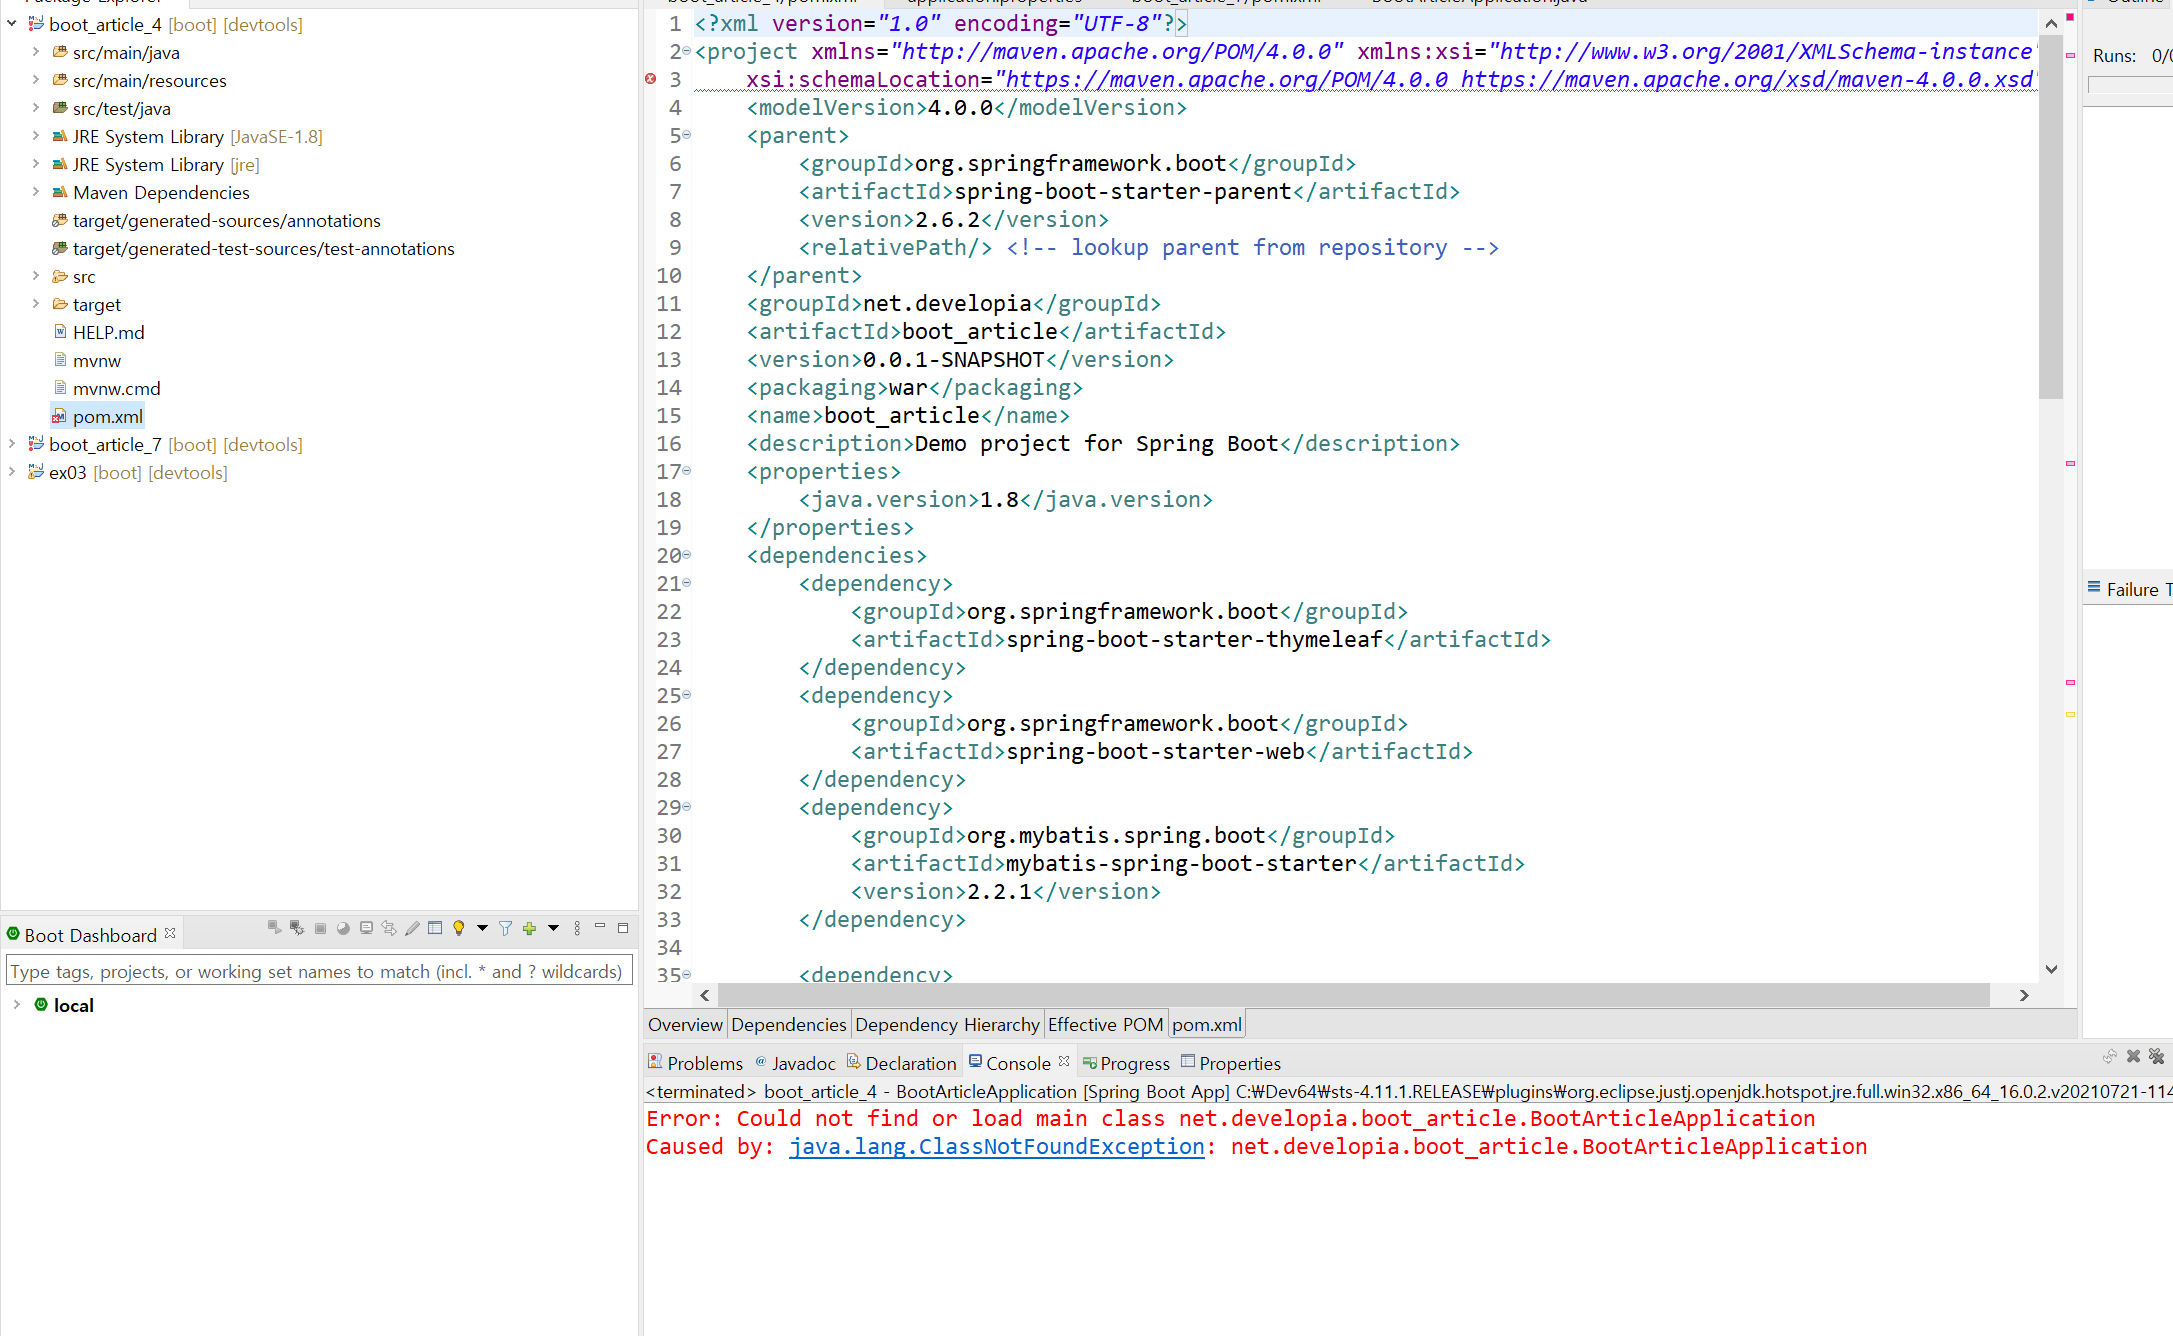Toggle the Boot Dashboard properties table icon
Screen dimensions: 2173x1336
(435, 928)
